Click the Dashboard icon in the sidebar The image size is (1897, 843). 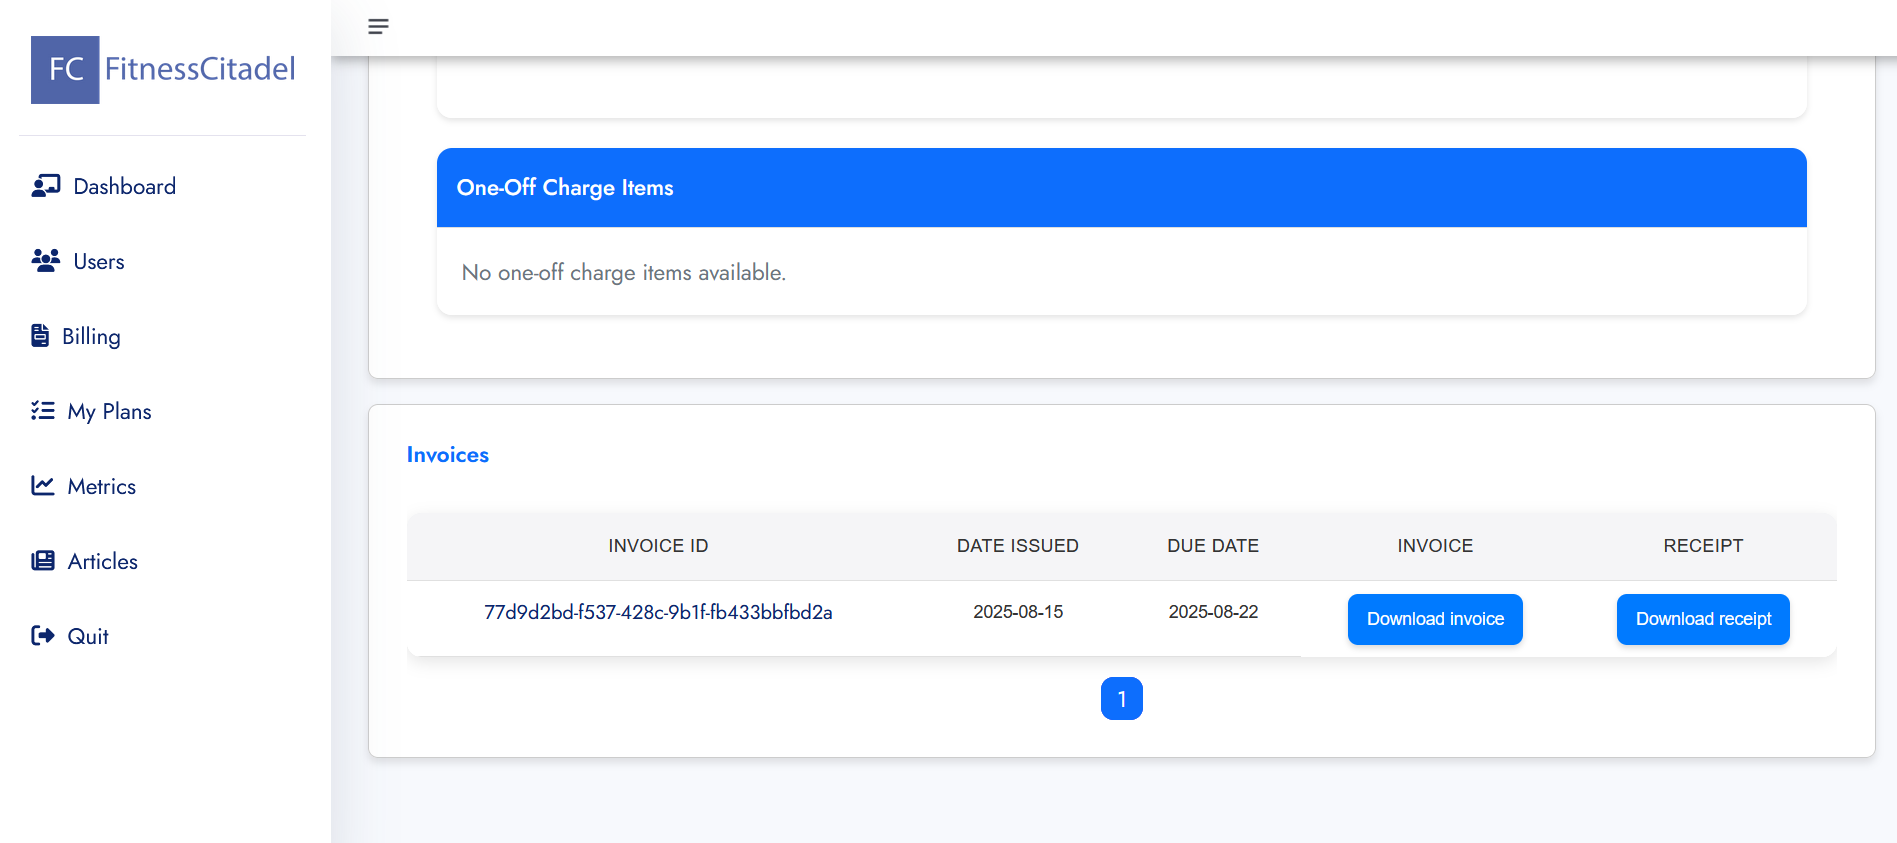point(46,186)
